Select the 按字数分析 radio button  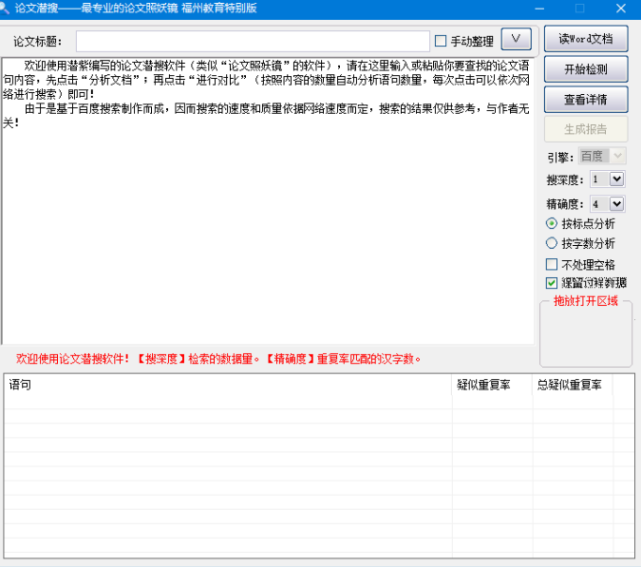click(551, 243)
